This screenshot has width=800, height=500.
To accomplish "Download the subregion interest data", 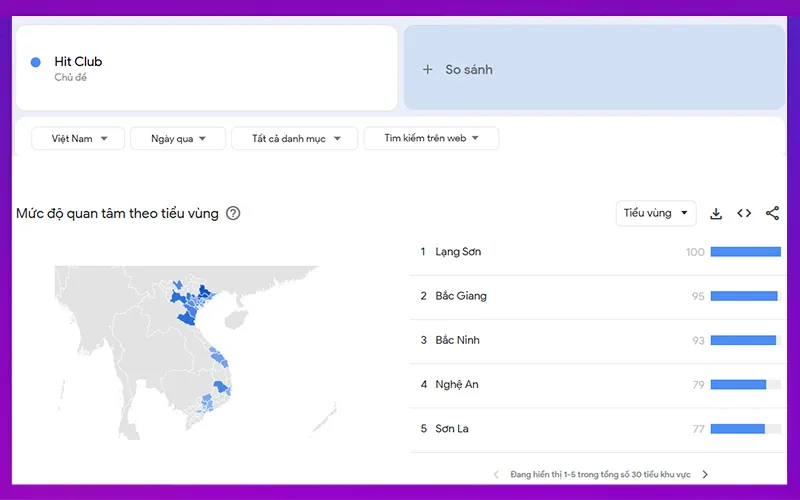I will 716,214.
